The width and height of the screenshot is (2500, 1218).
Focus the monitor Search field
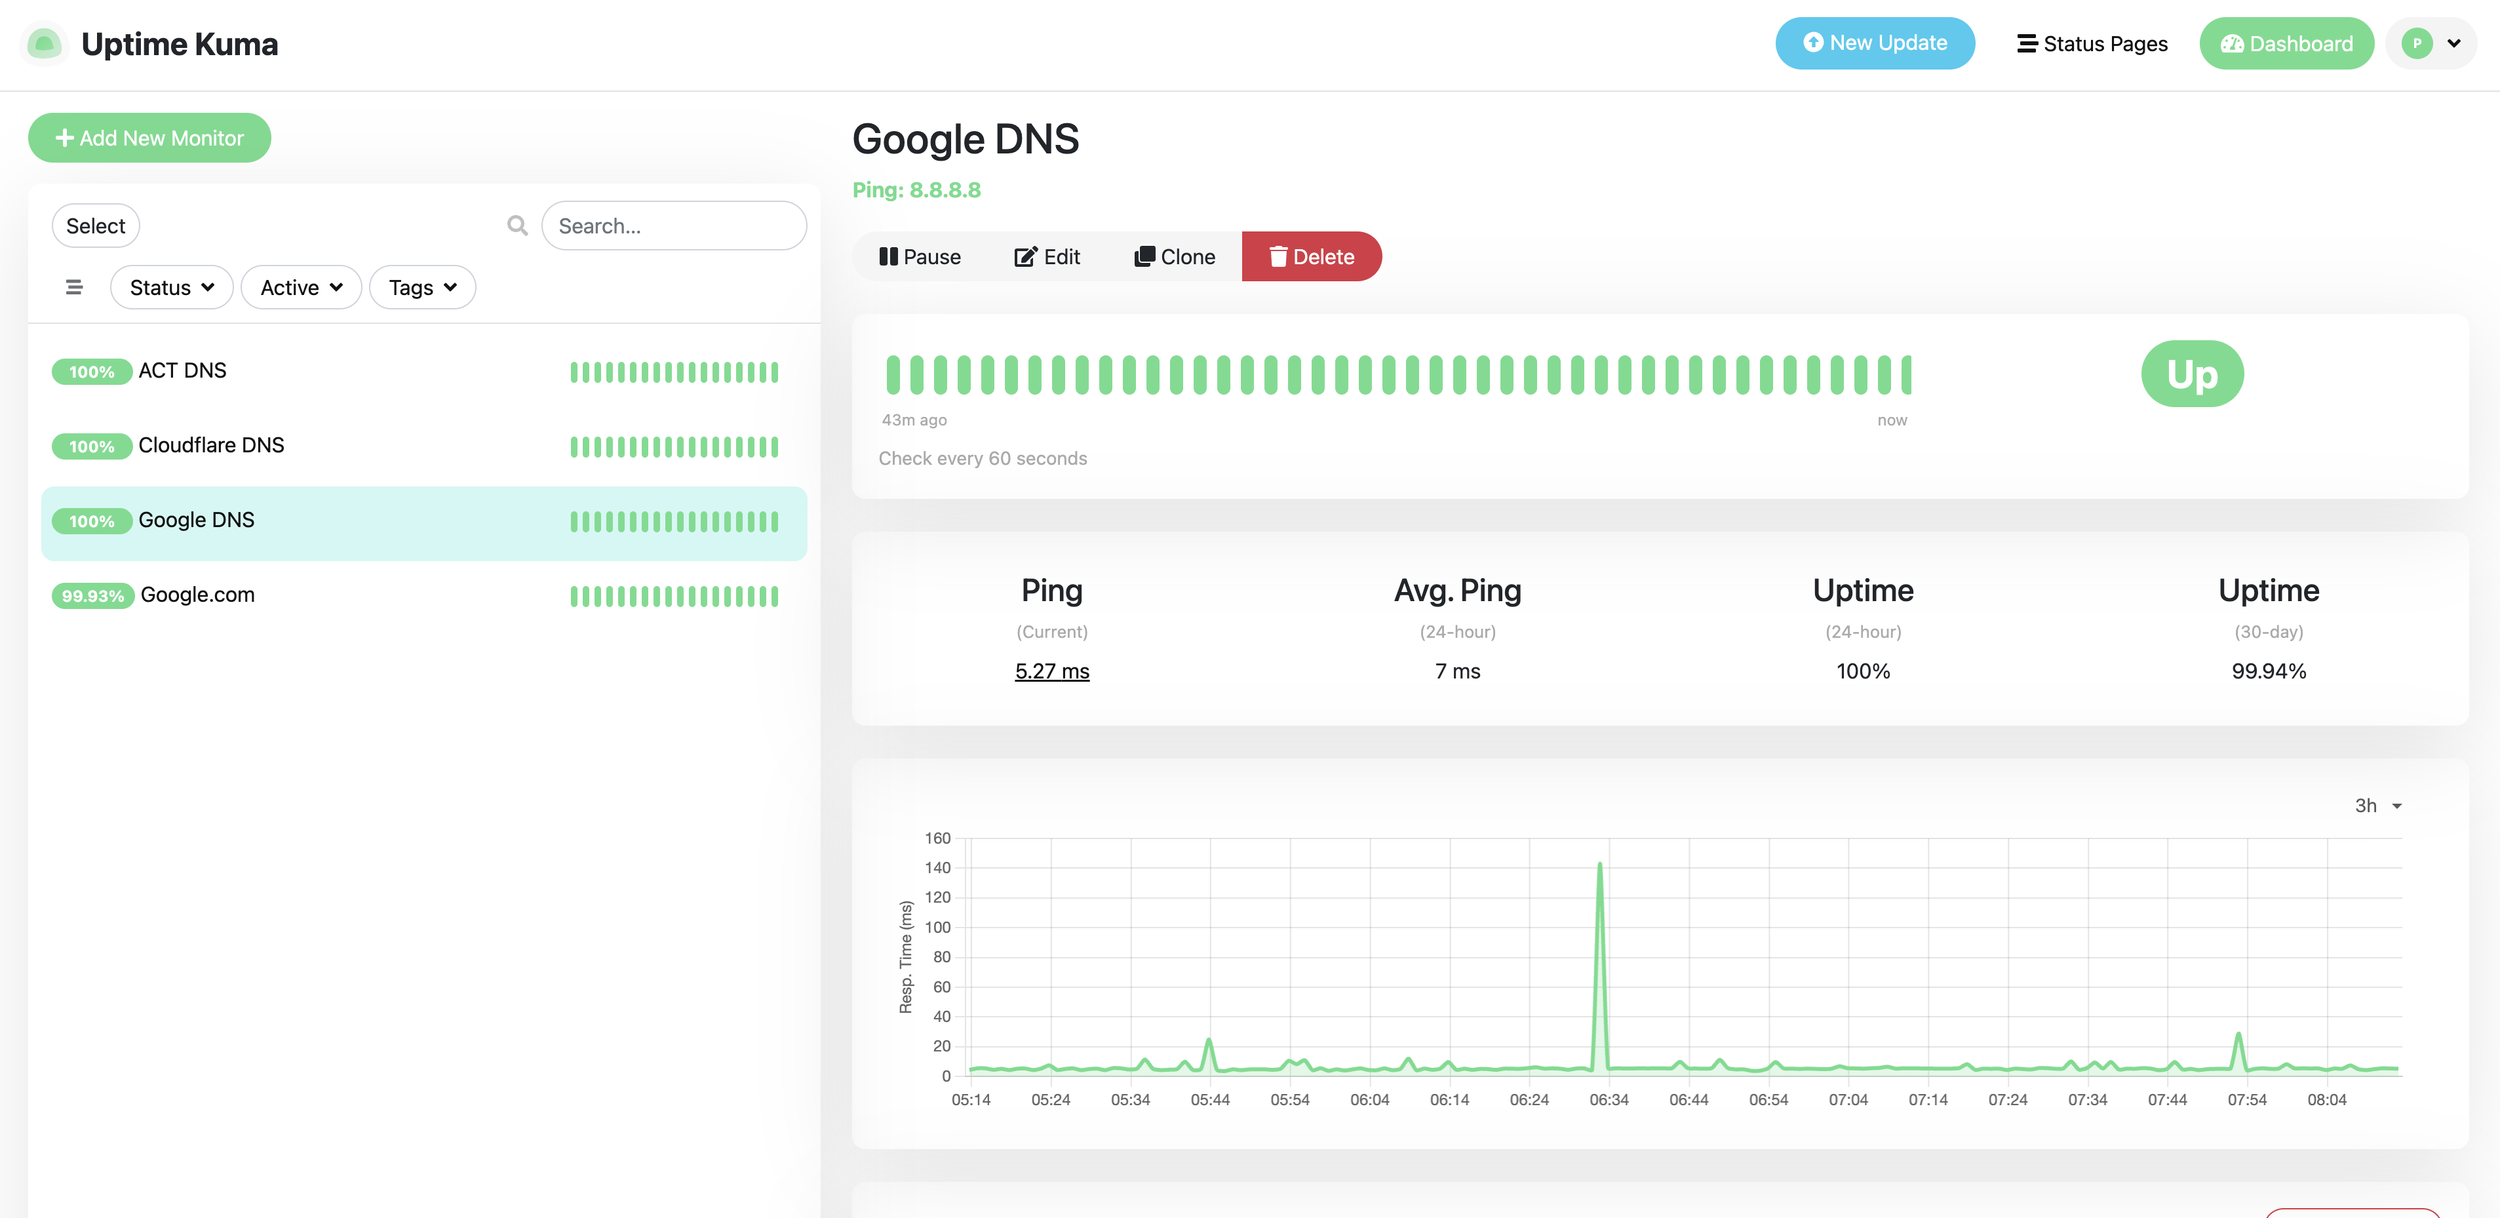point(674,226)
